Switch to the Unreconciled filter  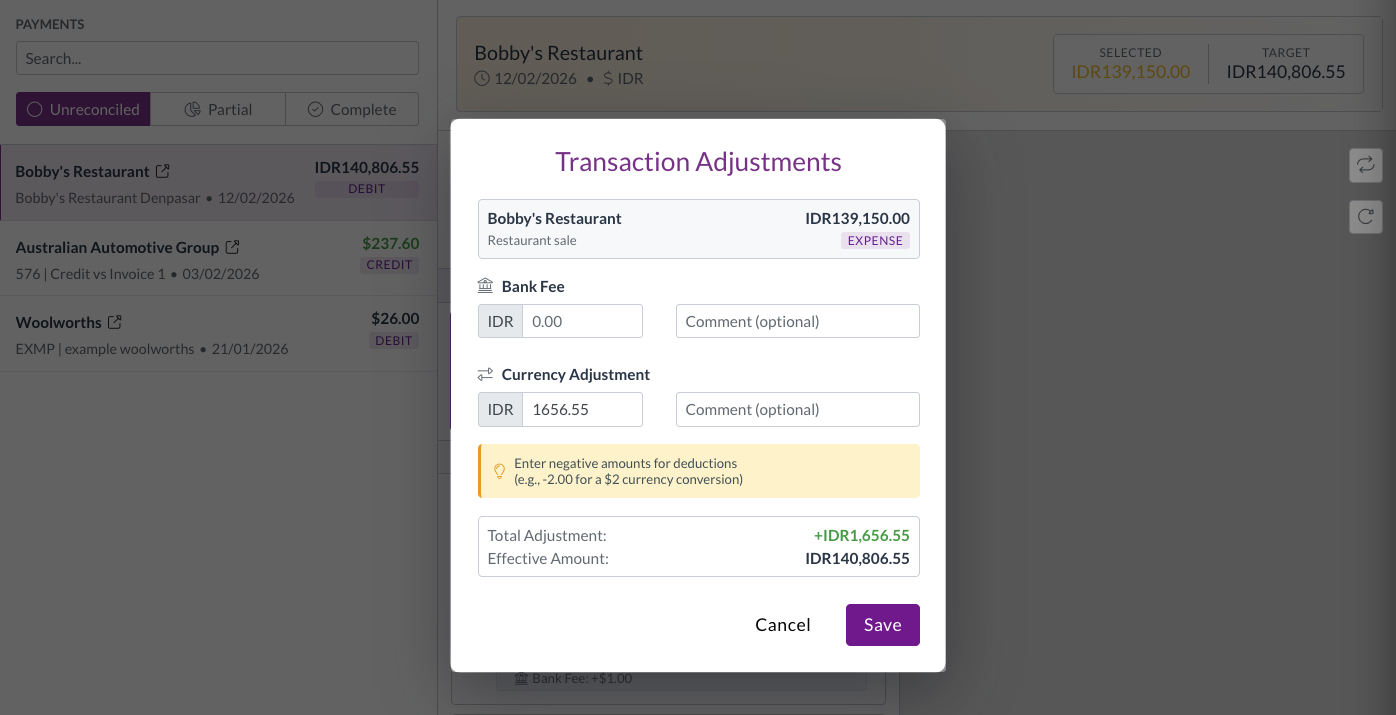83,110
